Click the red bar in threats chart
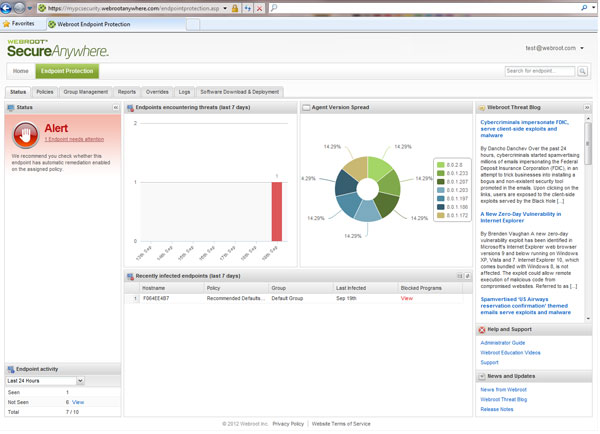The height and width of the screenshot is (434, 600). [x=277, y=211]
